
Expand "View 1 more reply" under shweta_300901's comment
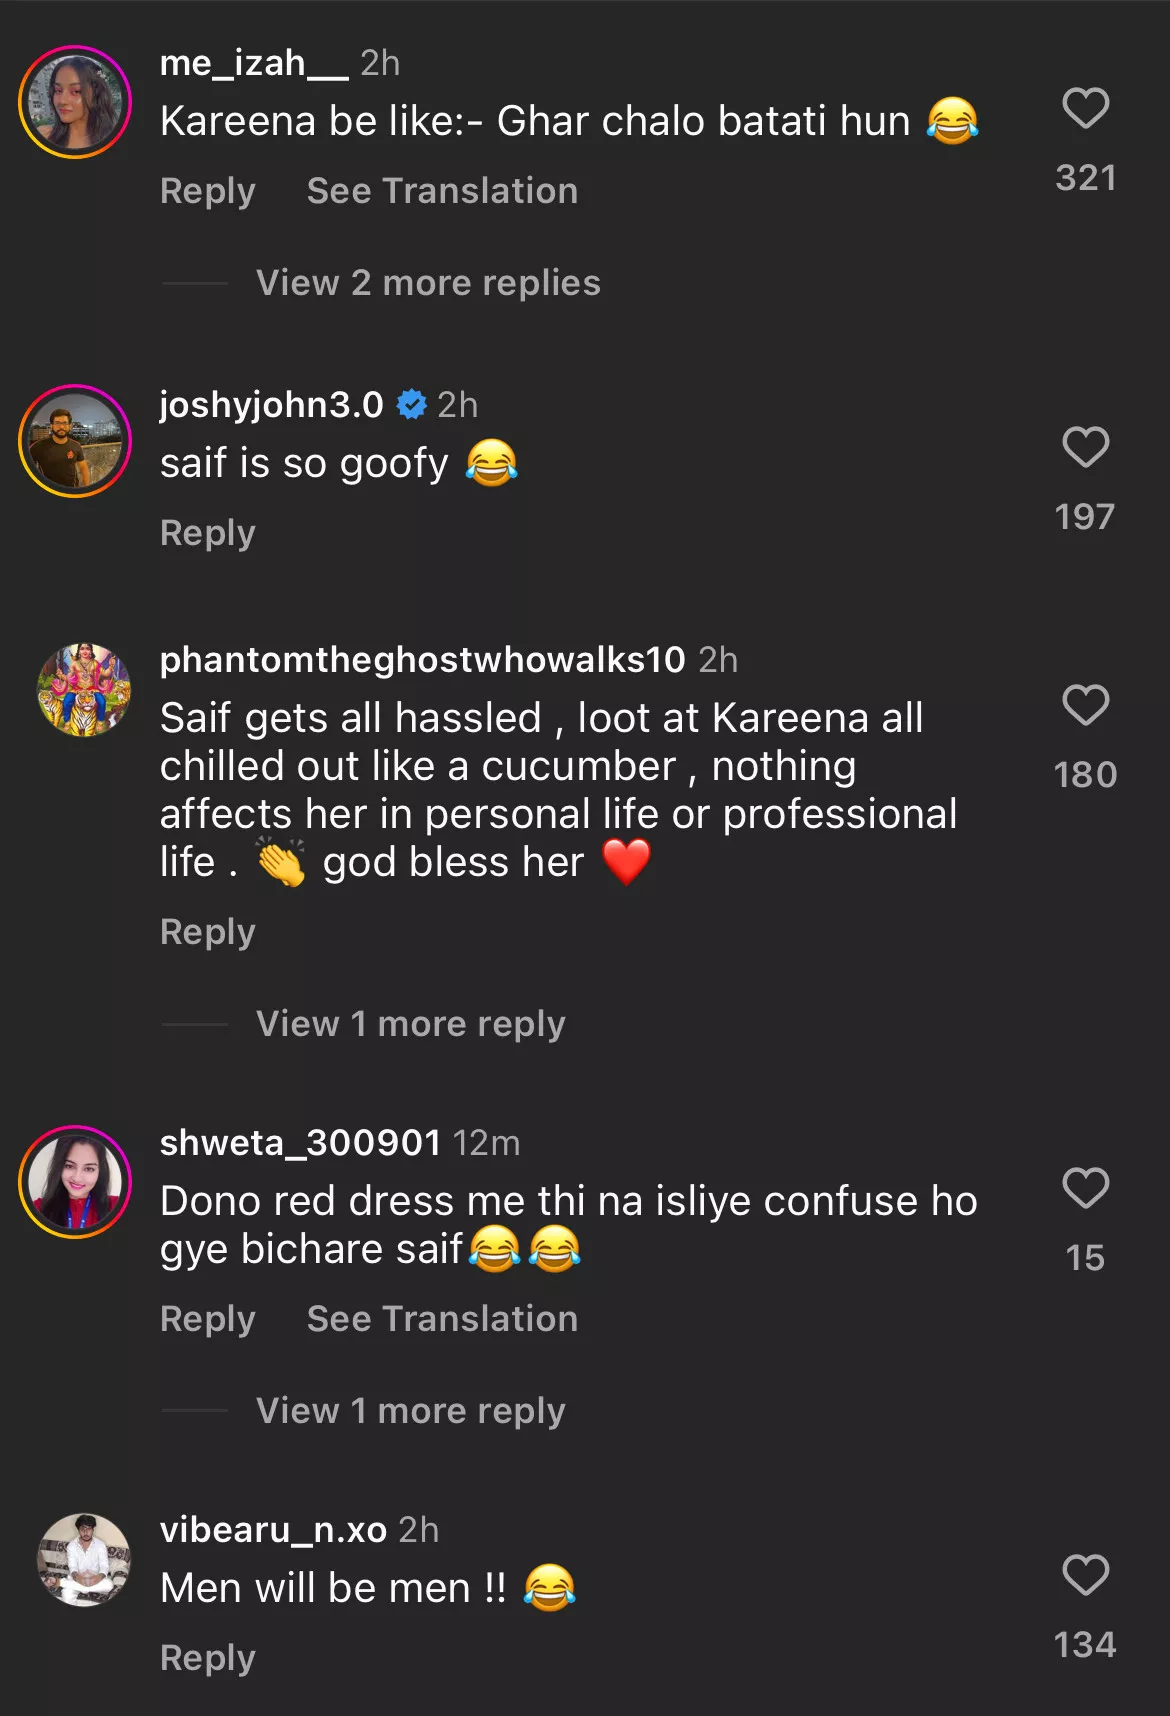[x=410, y=1411]
